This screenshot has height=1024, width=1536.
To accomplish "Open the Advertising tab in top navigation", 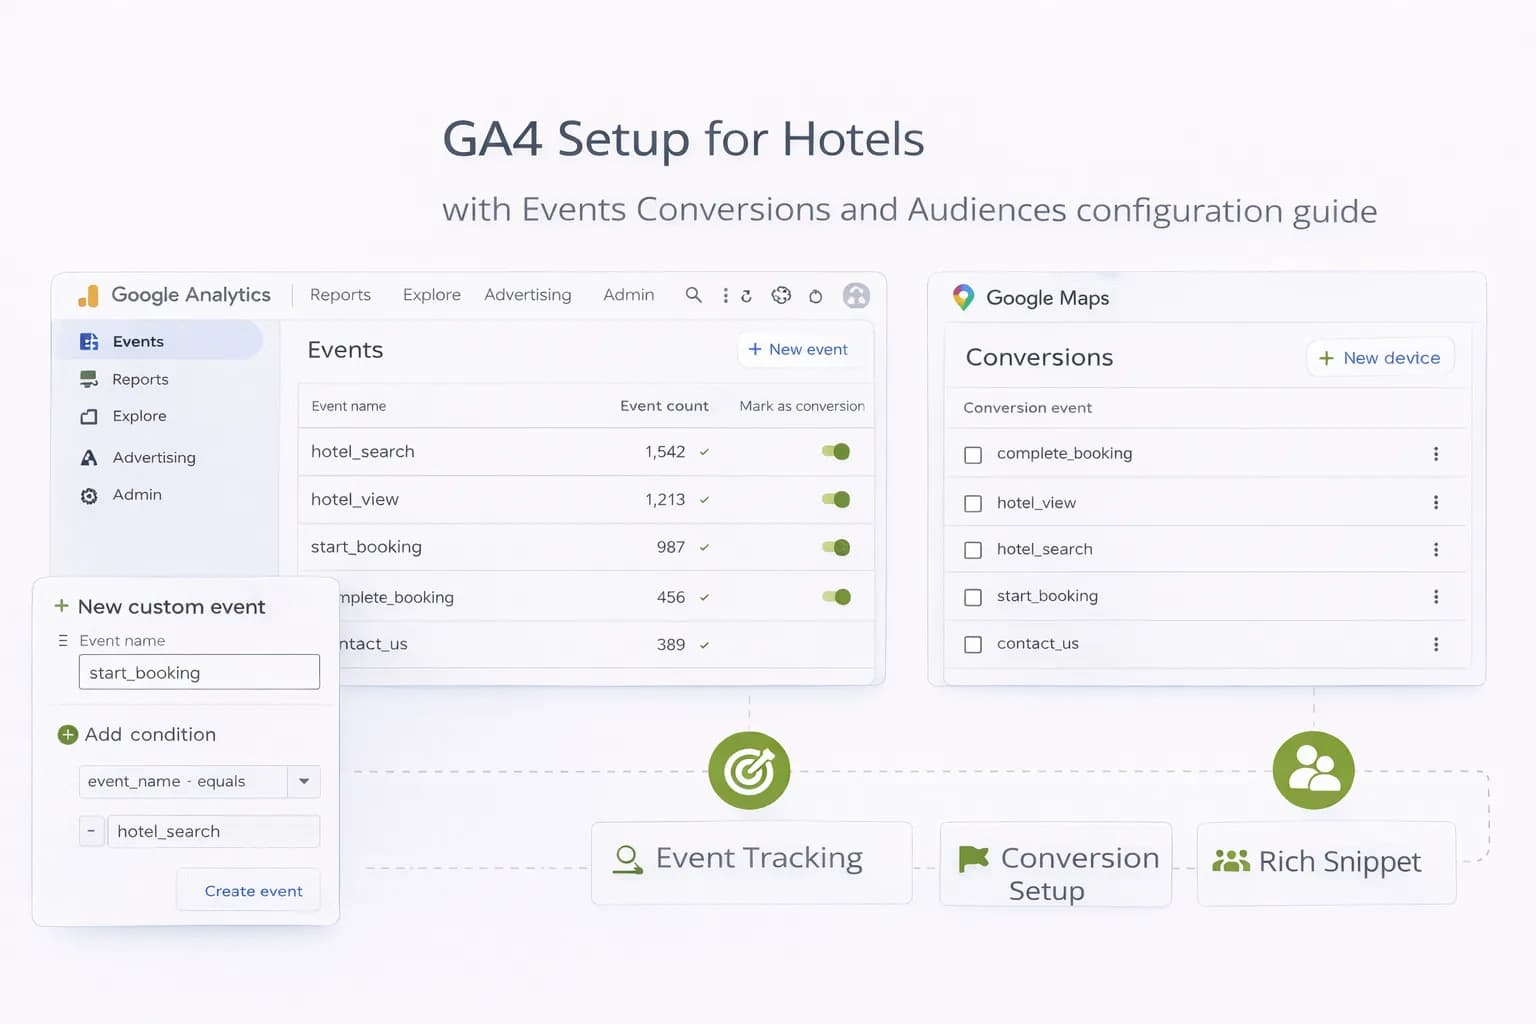I will click(528, 295).
